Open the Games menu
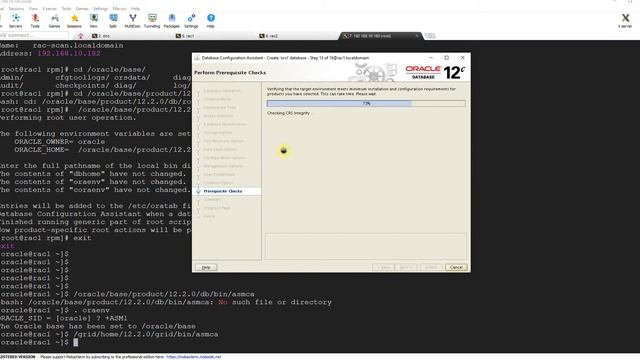Screen dimensions: 640x360 (82, 9)
